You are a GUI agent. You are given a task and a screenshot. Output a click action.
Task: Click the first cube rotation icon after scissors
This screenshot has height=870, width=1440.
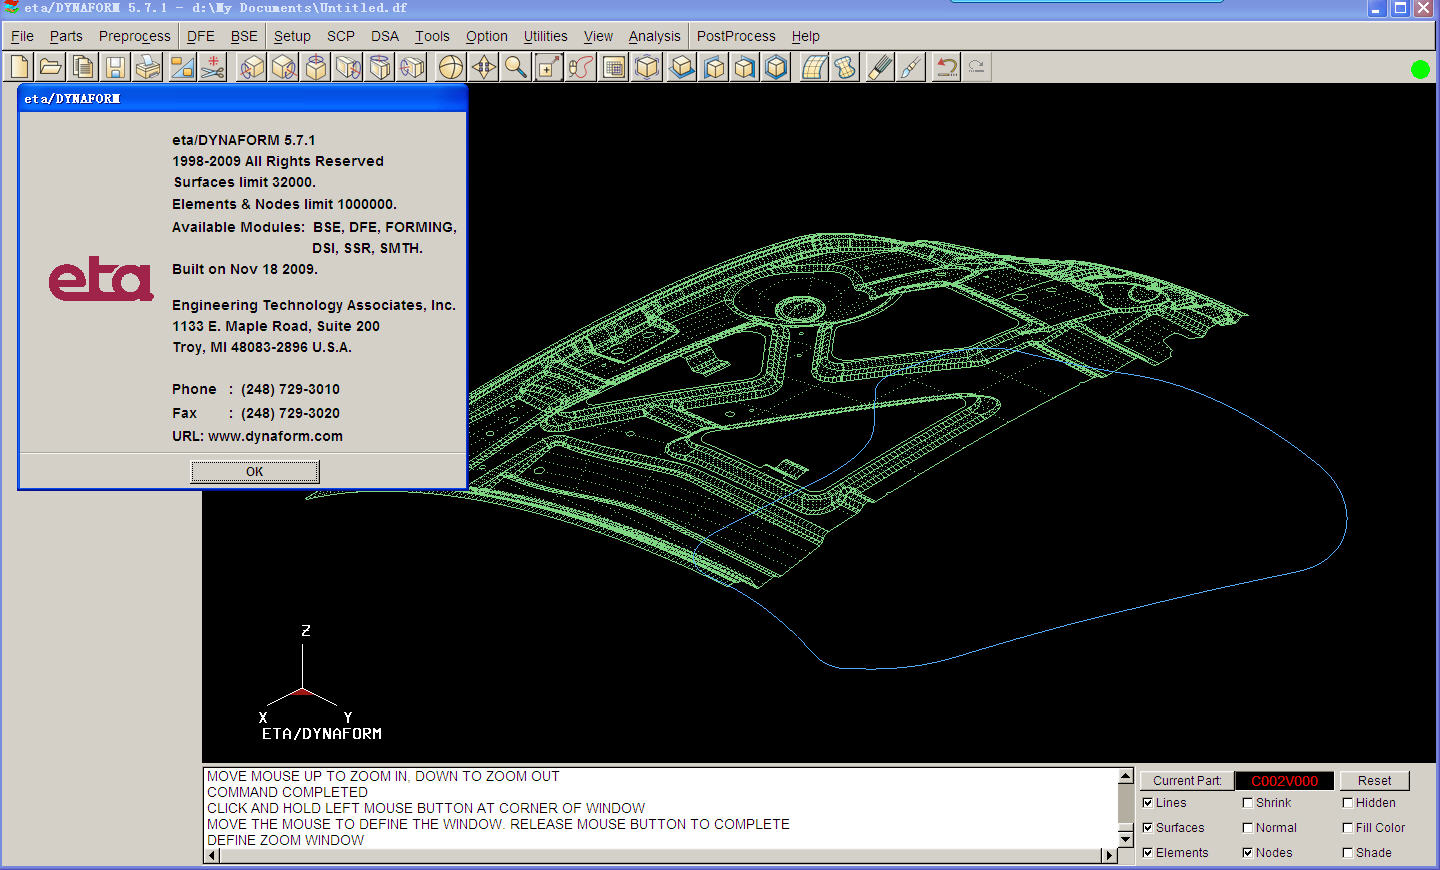252,67
